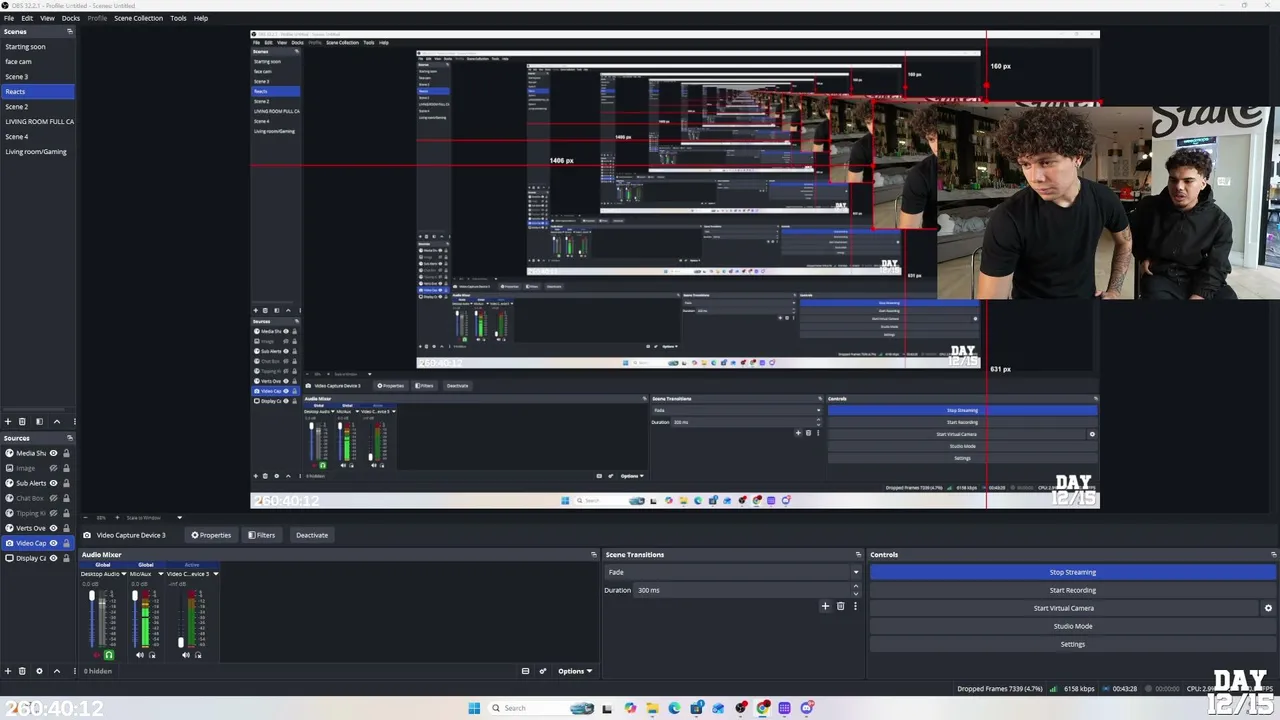
Task: Pop out the Audio Mixer dock
Action: point(594,555)
